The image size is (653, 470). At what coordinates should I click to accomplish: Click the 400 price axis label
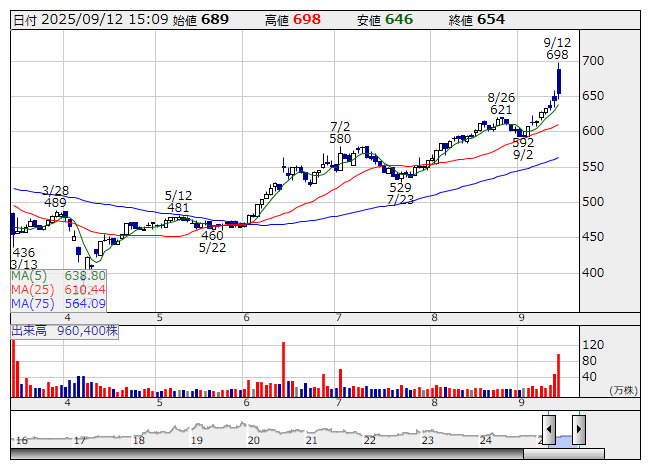click(593, 273)
